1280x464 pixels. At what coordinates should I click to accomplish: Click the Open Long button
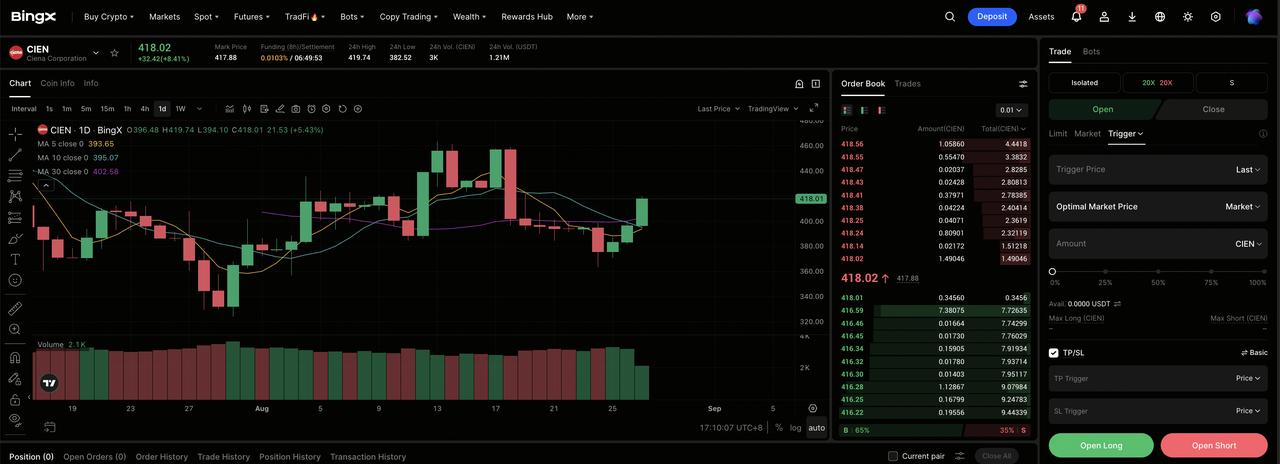[x=1101, y=445]
